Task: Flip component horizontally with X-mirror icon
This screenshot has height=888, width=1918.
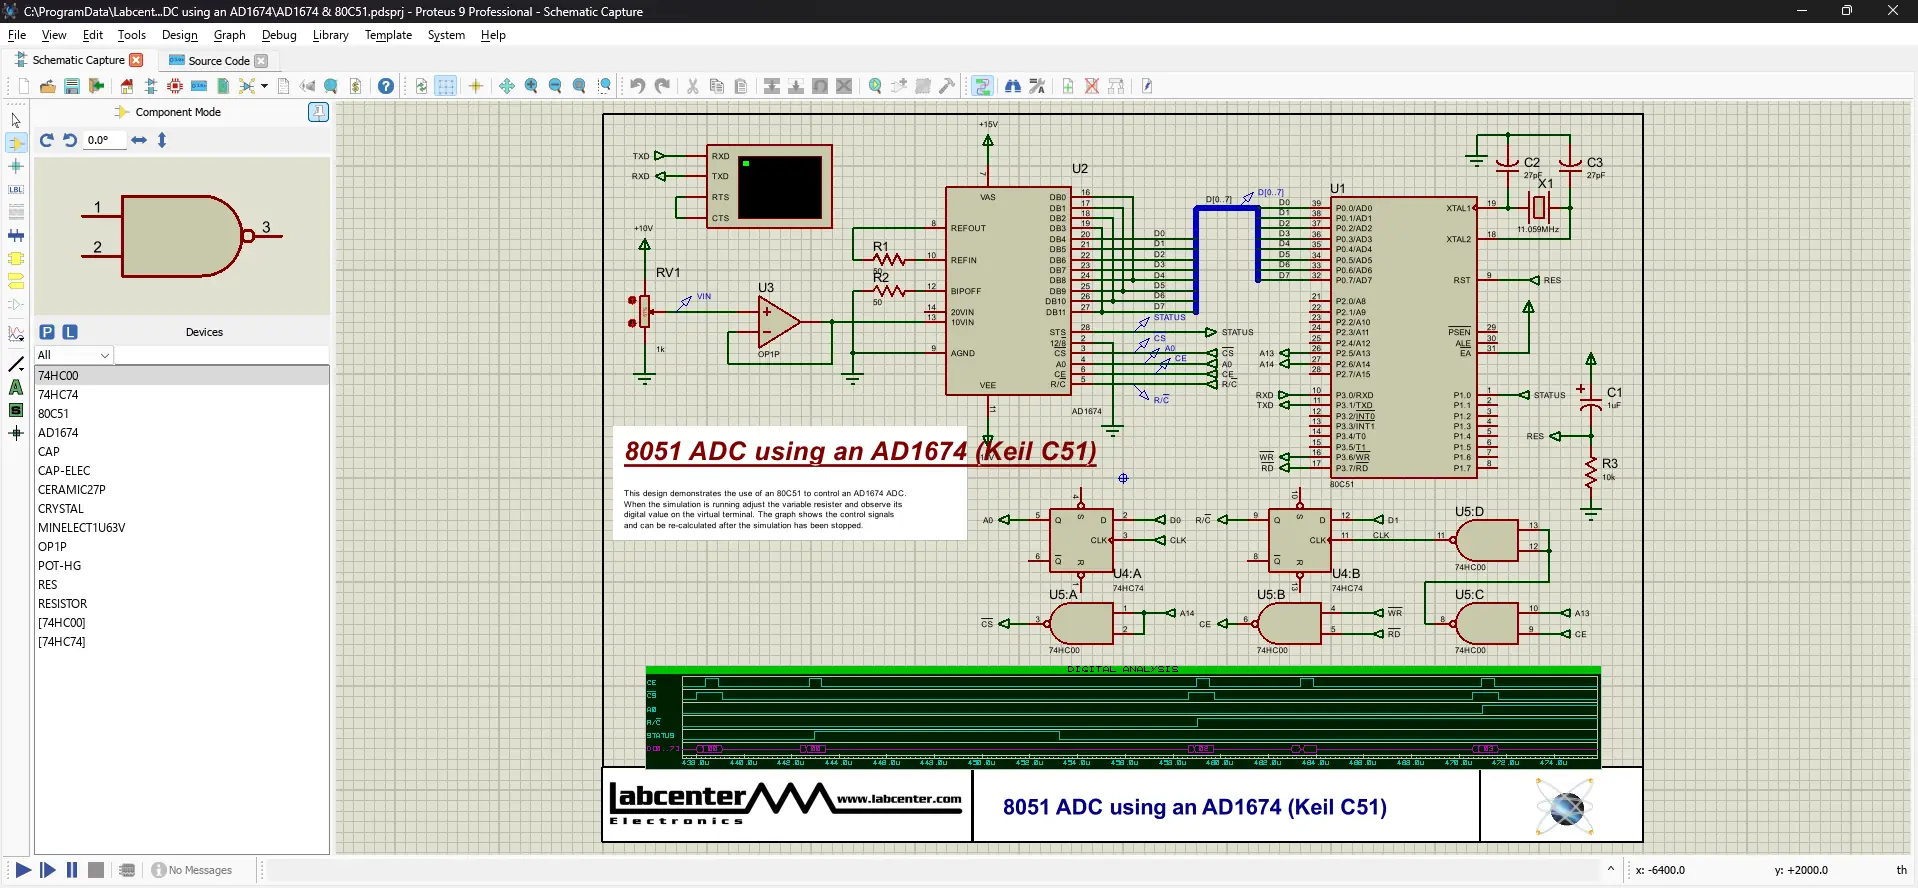Action: coord(139,140)
